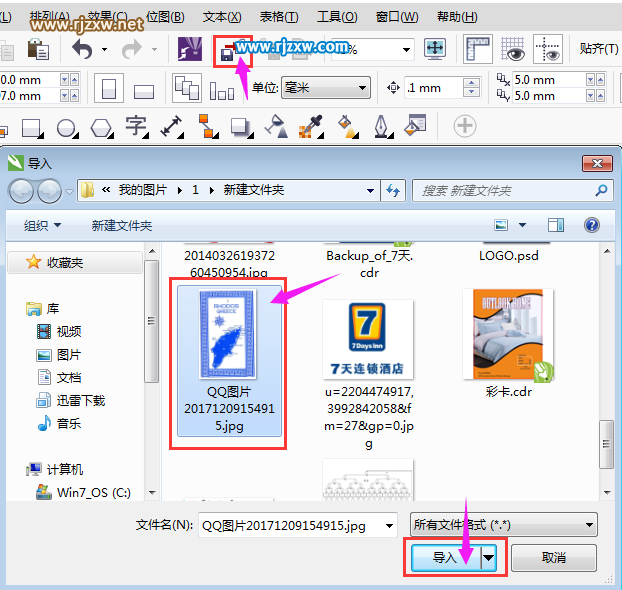Viewport: 622px width, 590px height.
Task: Select landscape page orientation
Action: 144,92
